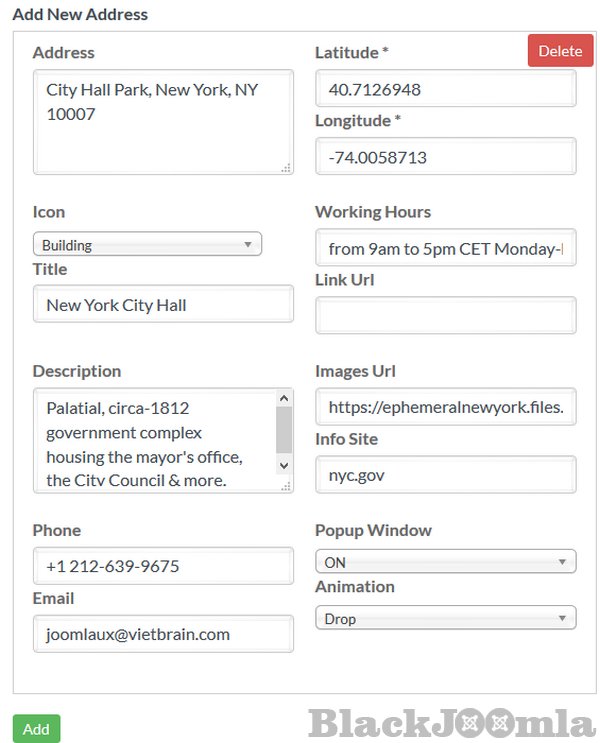600x743 pixels.
Task: Focus the Email input field
Action: (x=163, y=634)
